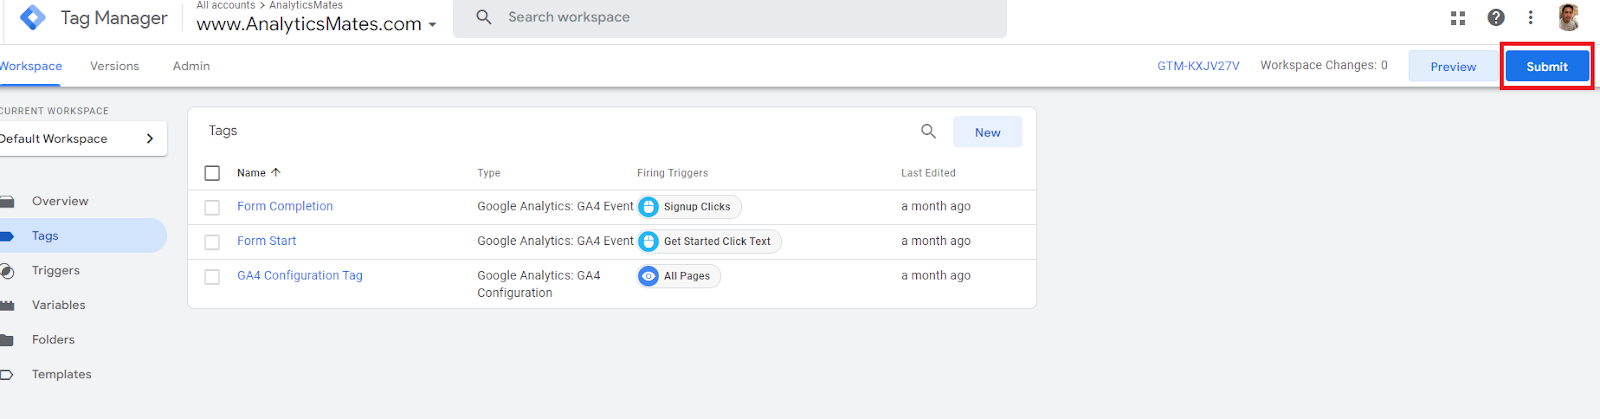Viewport: 1600px width, 419px height.
Task: Expand the Default Workspace selector
Action: (82, 139)
